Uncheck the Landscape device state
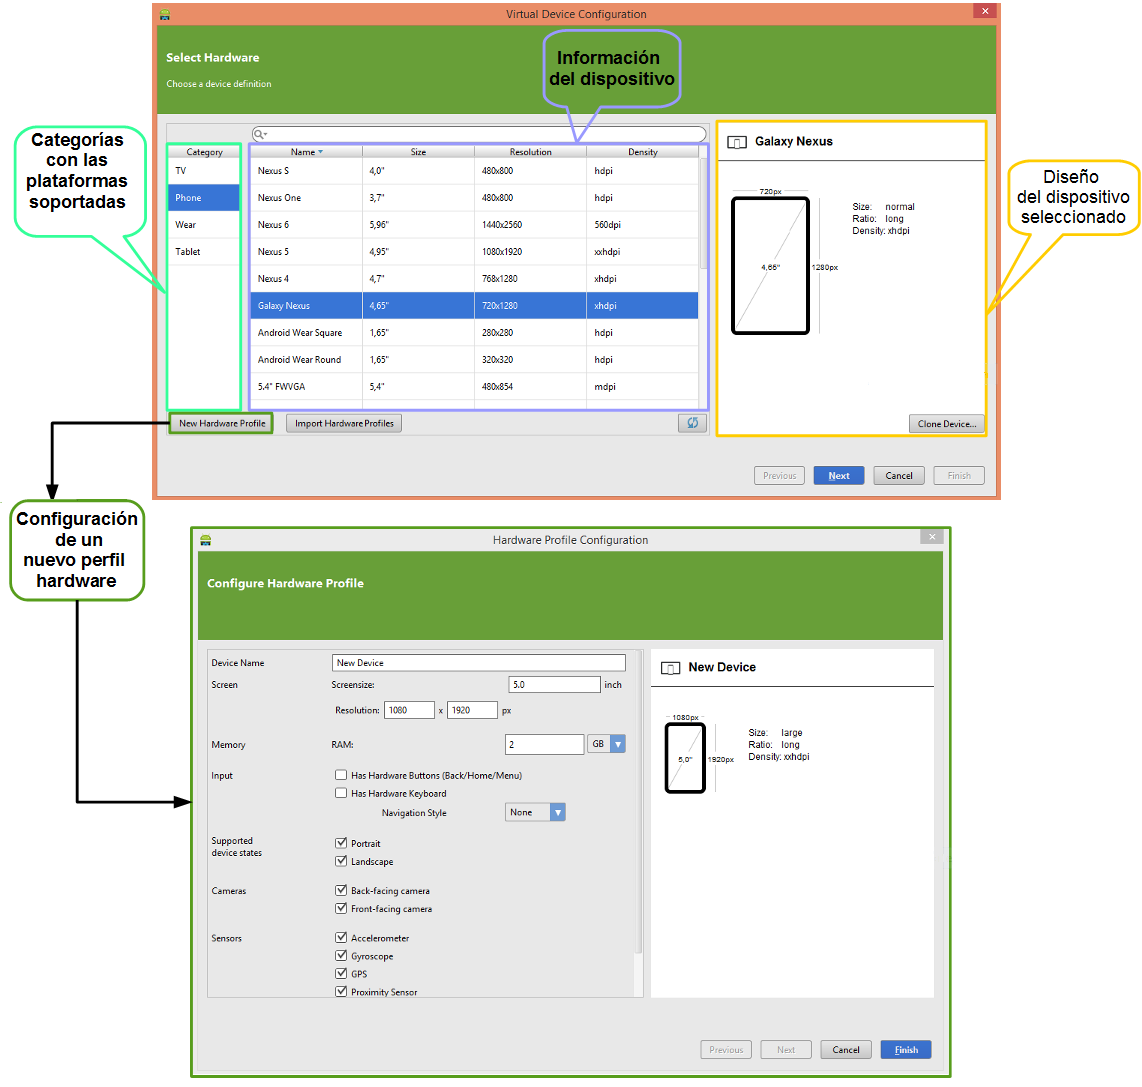1142x1087 pixels. click(x=341, y=861)
